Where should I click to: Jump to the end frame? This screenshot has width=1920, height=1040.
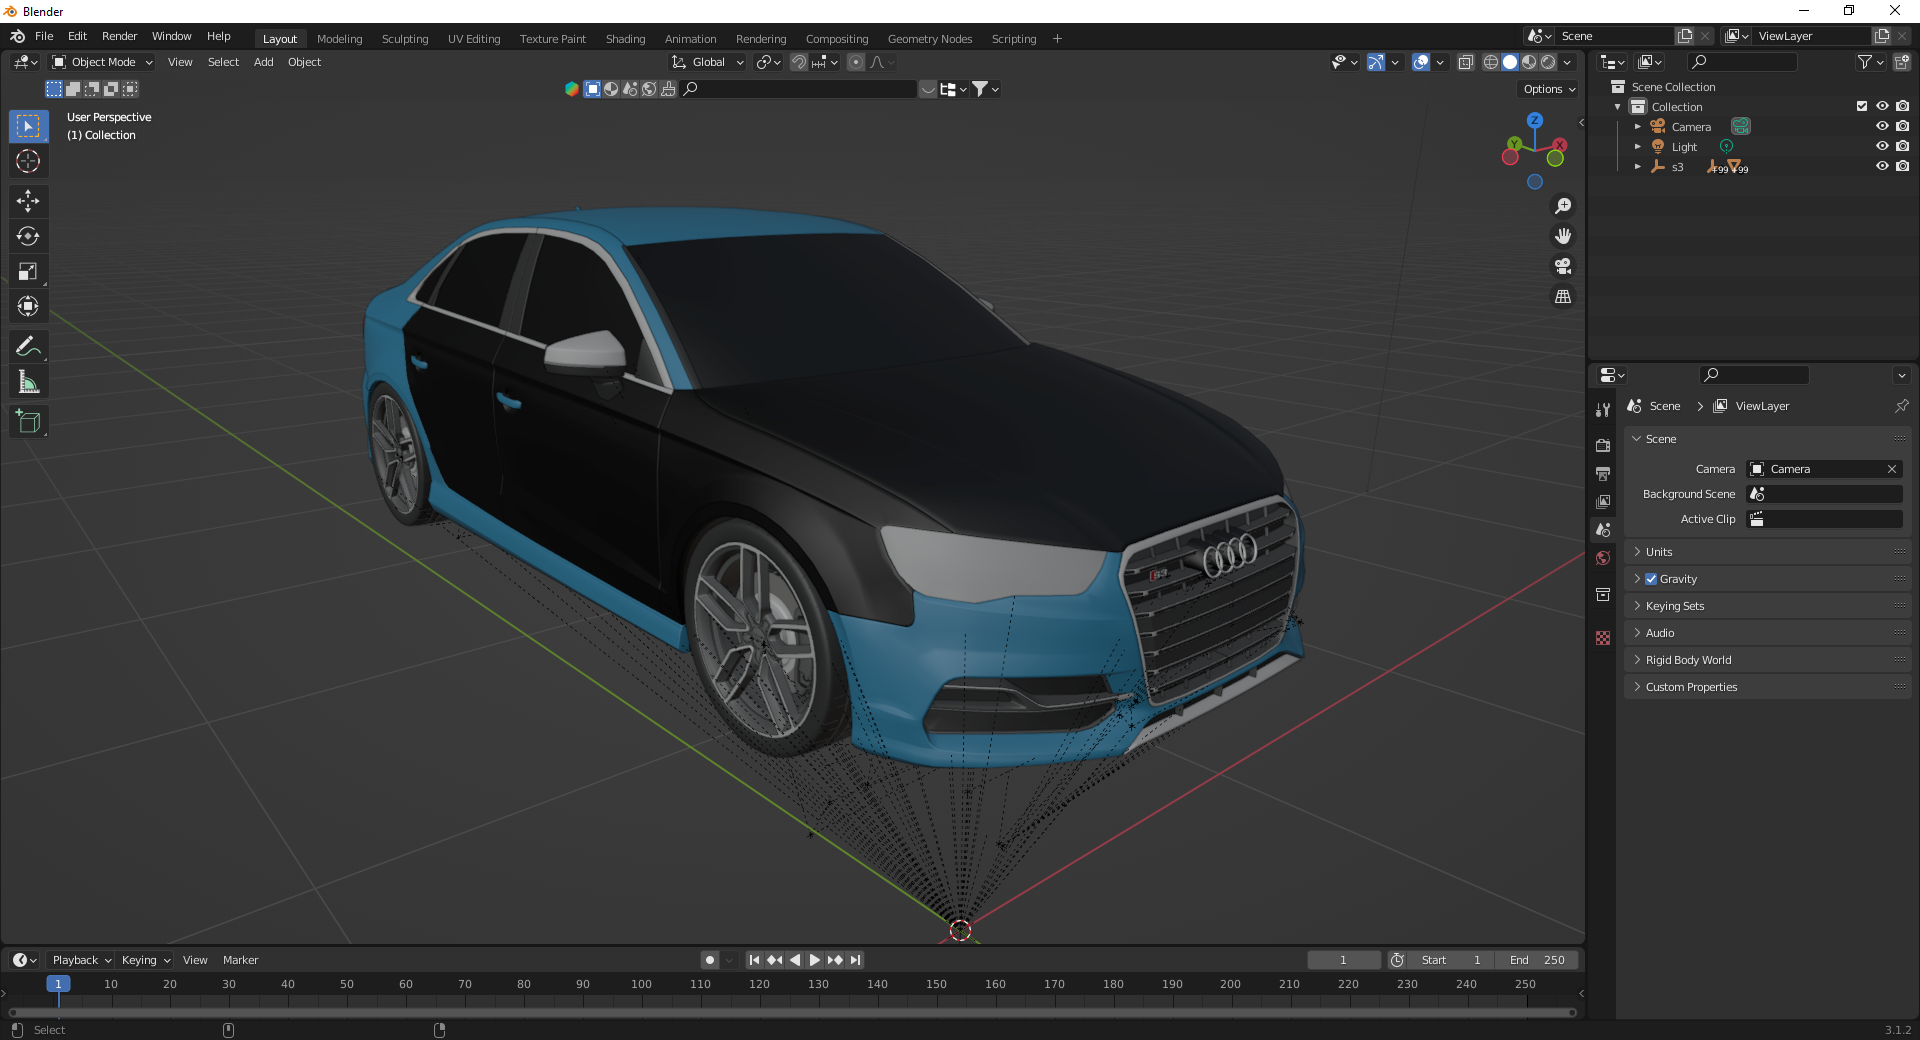point(855,960)
